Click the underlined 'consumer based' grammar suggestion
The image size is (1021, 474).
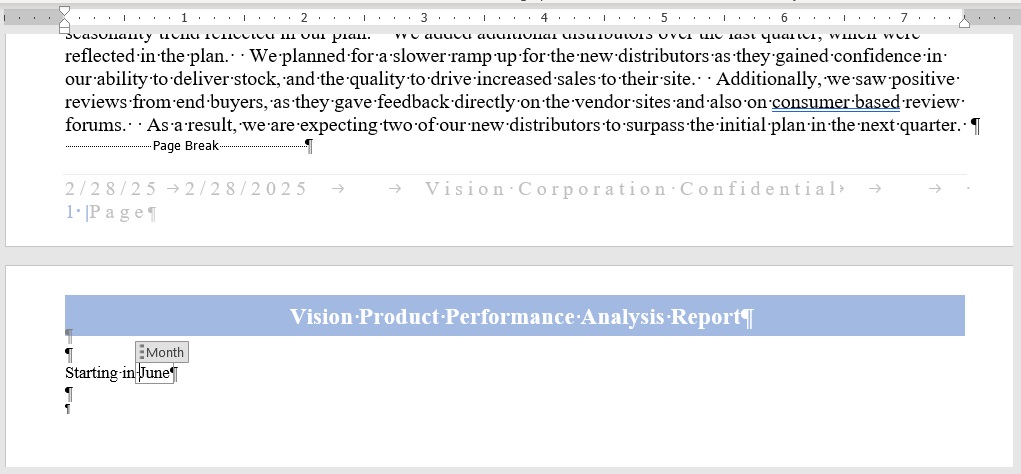click(x=836, y=102)
